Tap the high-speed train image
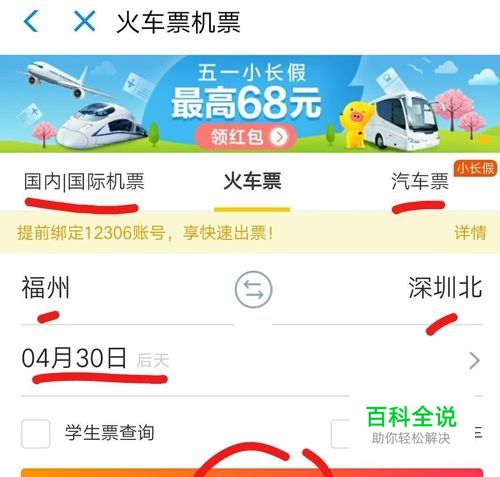 (101, 127)
